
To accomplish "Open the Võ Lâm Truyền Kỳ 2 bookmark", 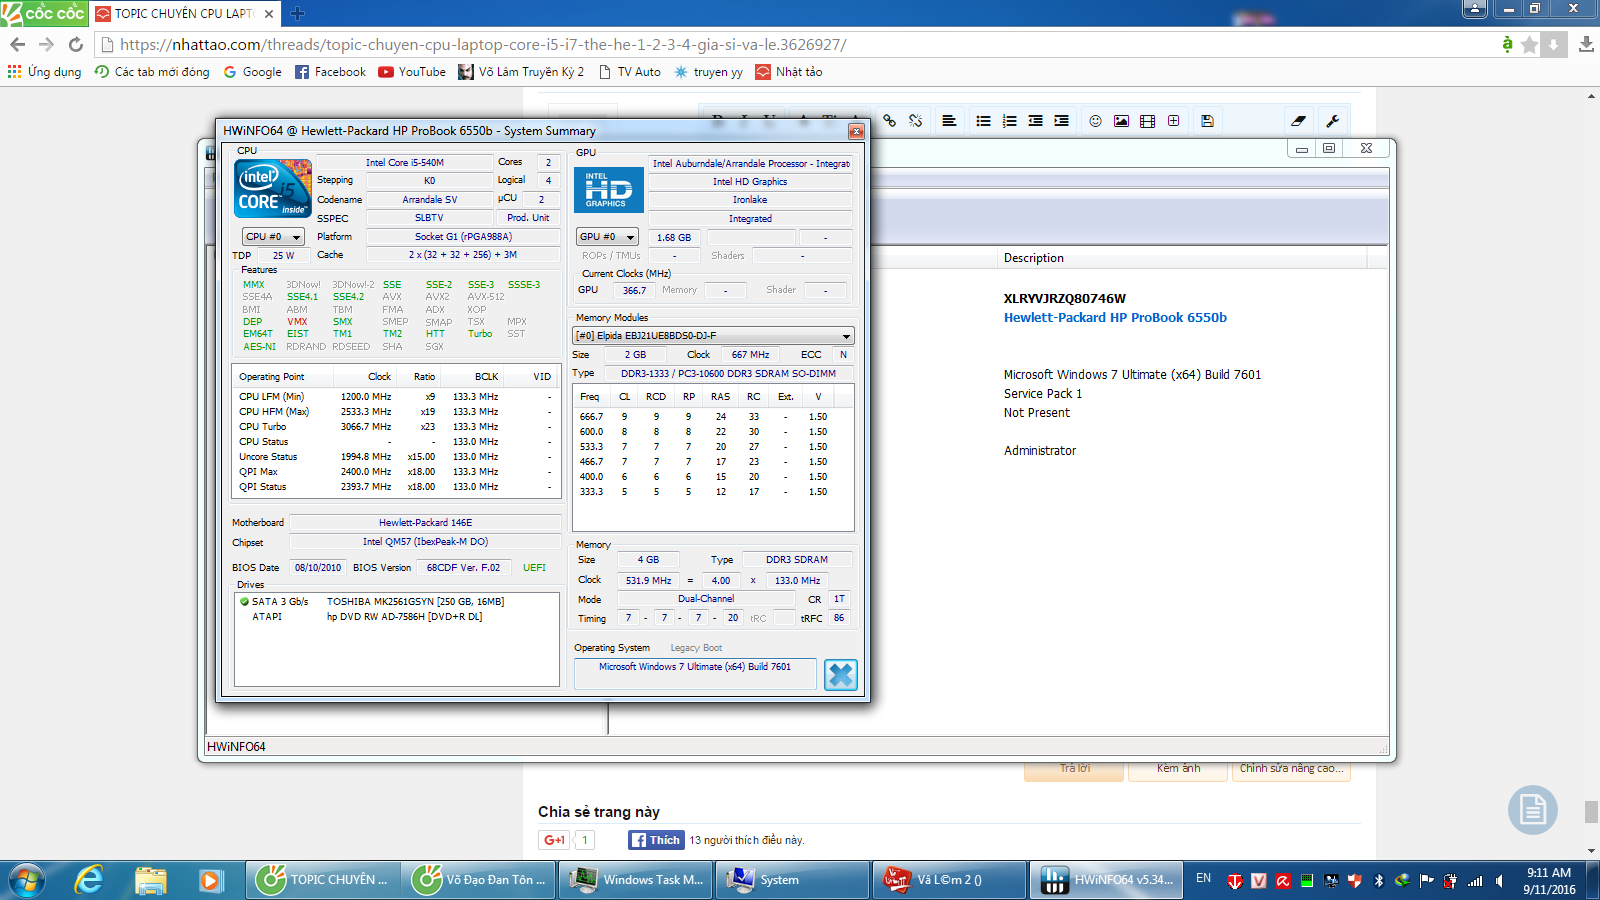I will point(521,72).
